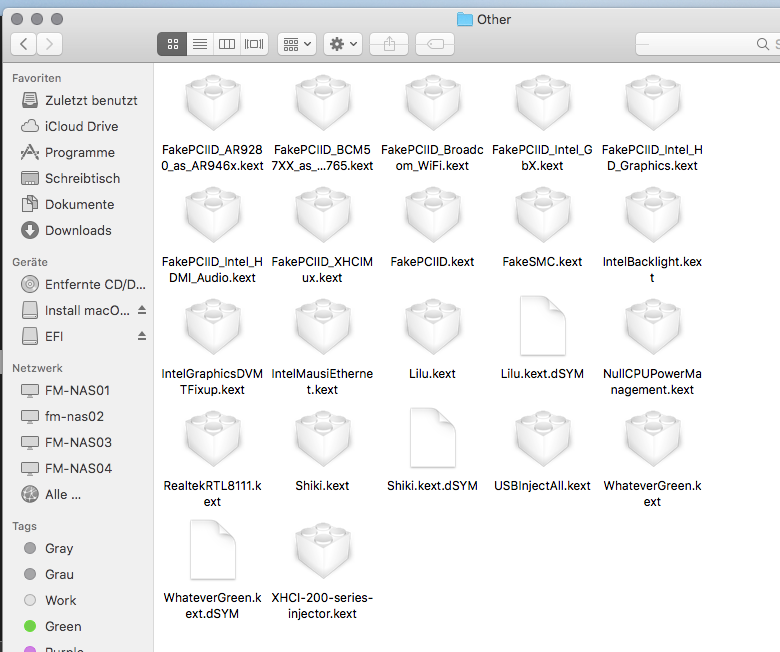Select FakePCIID_XHCIMux.kext icon
The width and height of the screenshot is (780, 652).
point(323,215)
